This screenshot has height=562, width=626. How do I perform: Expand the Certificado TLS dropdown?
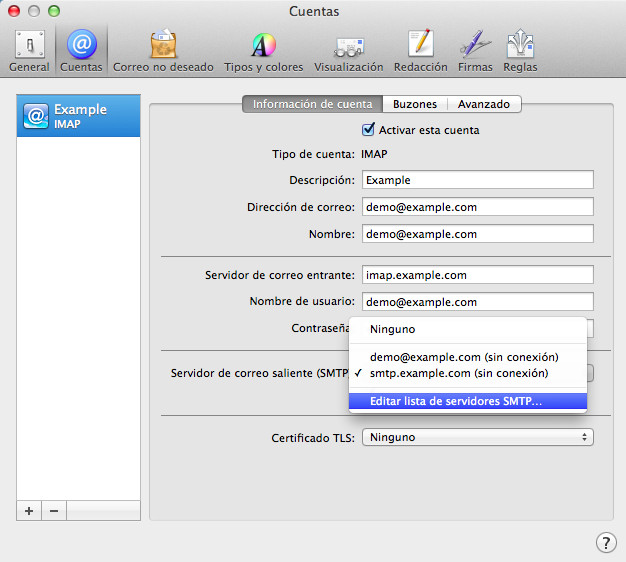pyautogui.click(x=477, y=437)
